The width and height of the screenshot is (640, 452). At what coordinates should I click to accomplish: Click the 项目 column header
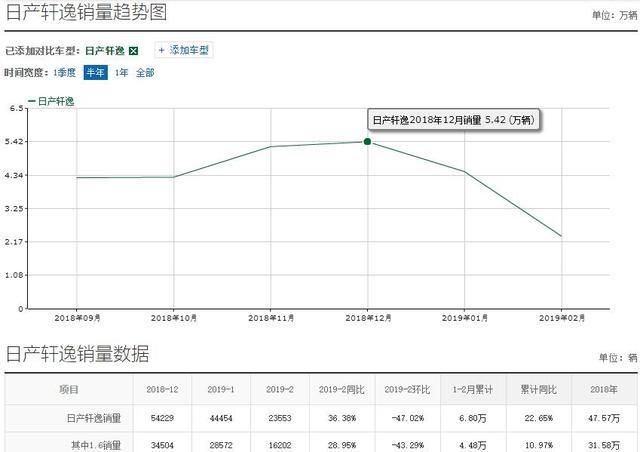69,389
